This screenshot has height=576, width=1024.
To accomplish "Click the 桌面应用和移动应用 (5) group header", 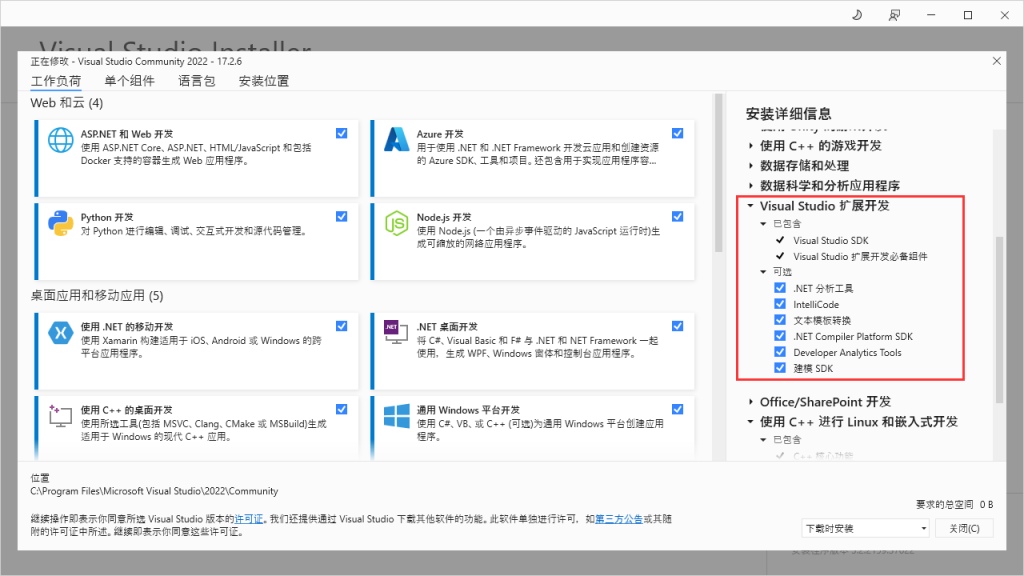I will click(x=97, y=296).
